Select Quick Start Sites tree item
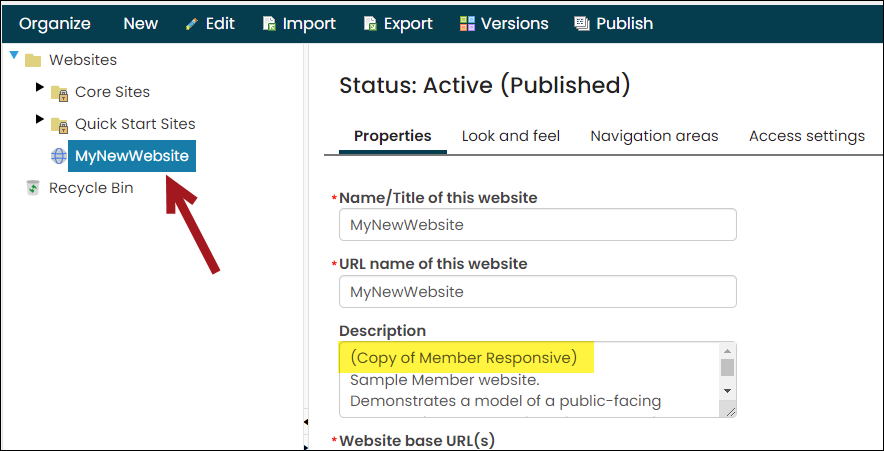 [135, 123]
